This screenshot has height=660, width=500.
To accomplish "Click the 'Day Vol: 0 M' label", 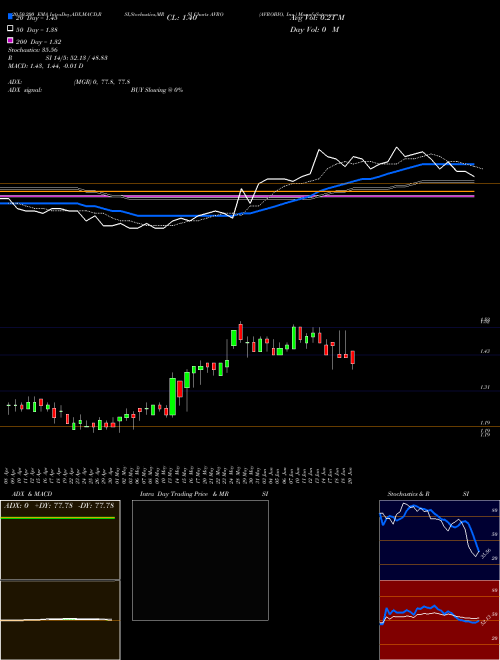I will point(314,29).
